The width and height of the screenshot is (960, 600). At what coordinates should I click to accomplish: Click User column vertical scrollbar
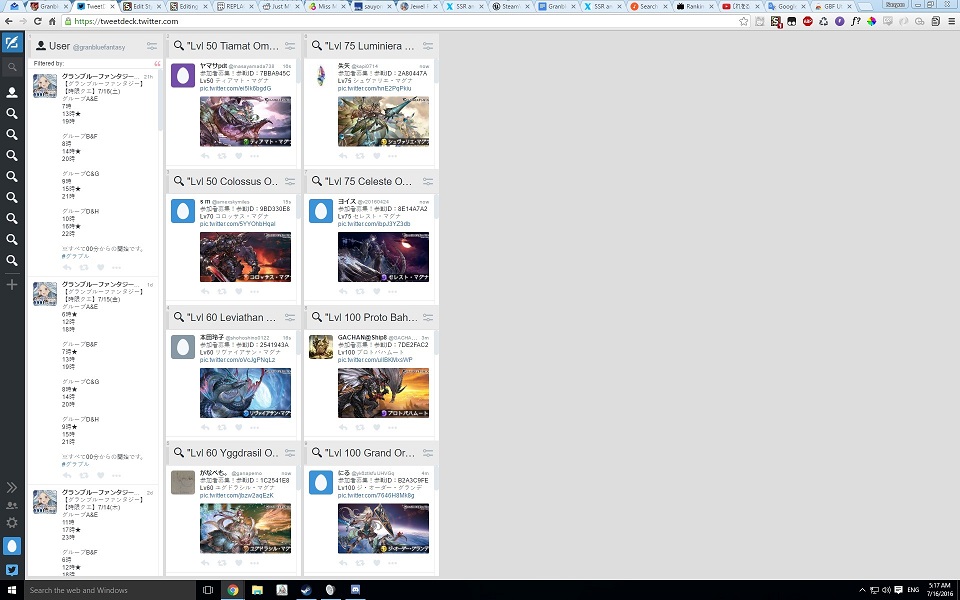coord(160,100)
